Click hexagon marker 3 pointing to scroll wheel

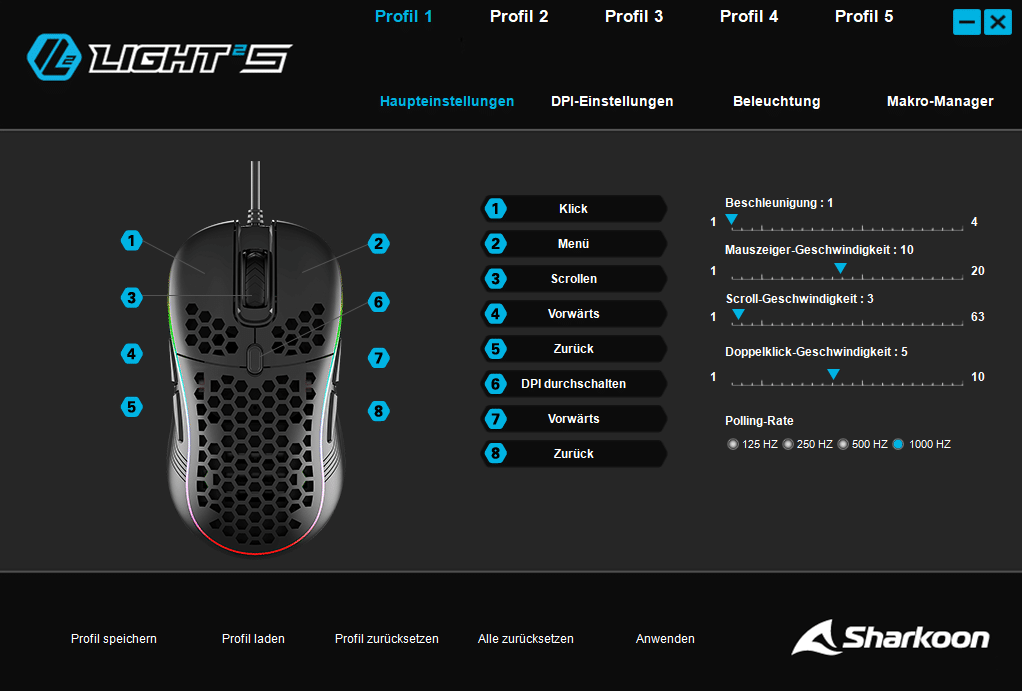[132, 298]
